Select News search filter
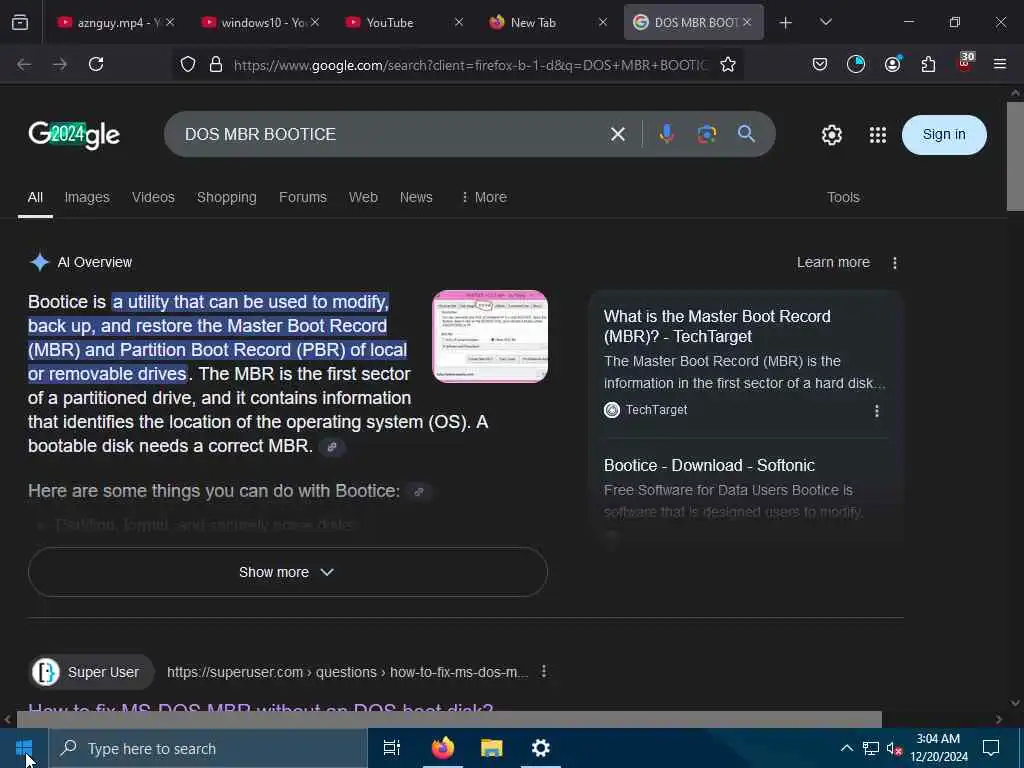The height and width of the screenshot is (768, 1024). [416, 197]
